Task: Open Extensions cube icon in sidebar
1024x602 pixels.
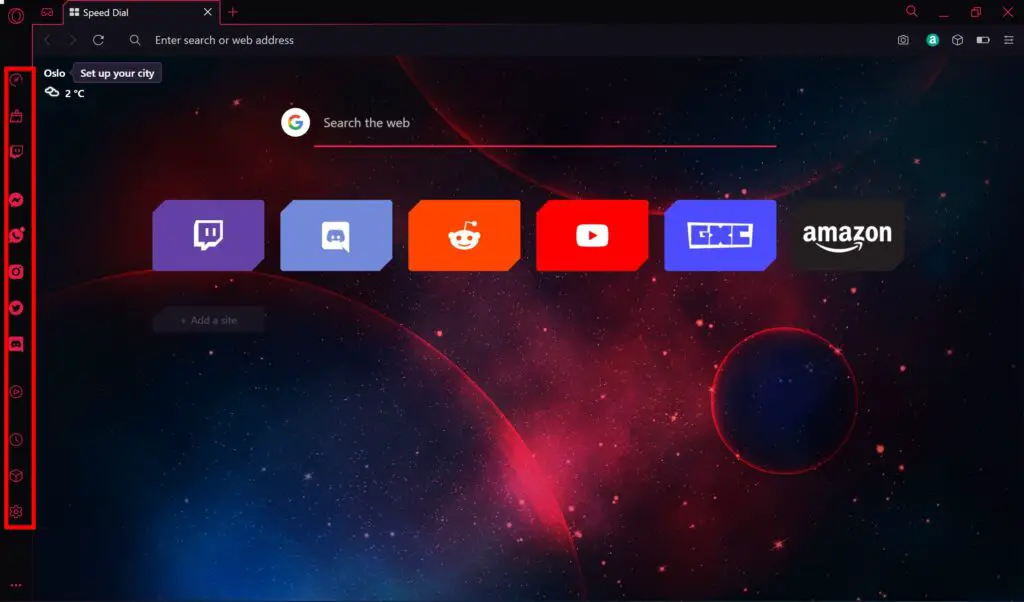Action: [x=16, y=475]
